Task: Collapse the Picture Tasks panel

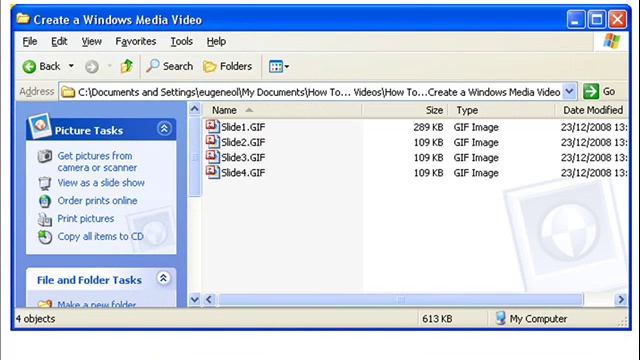Action: tap(164, 129)
